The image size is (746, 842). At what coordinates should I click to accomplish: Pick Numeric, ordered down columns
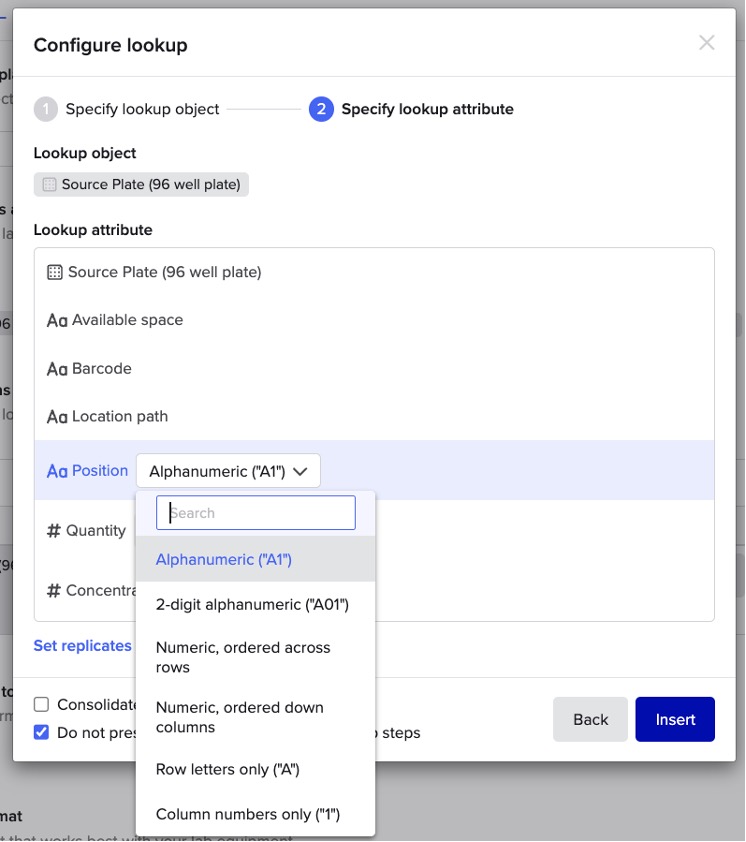coord(240,717)
